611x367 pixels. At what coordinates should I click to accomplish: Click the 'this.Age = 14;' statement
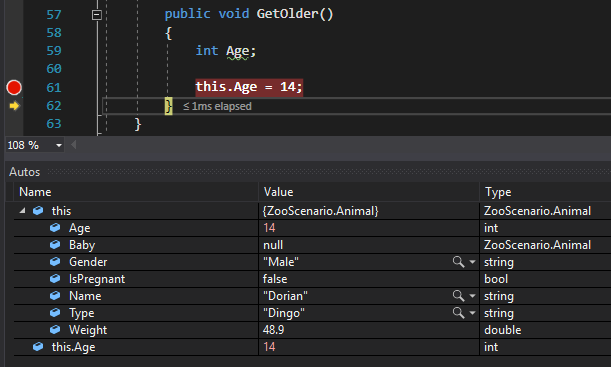pos(249,86)
